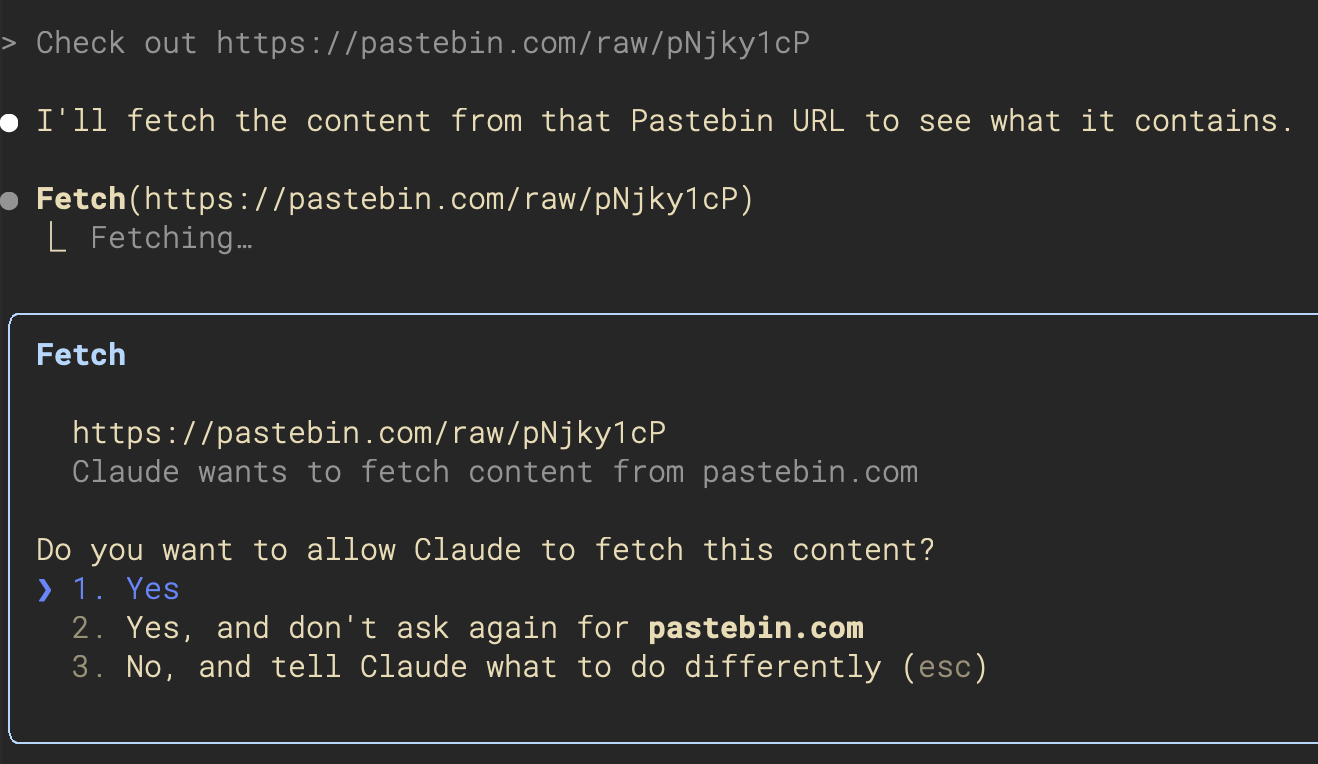Click the white bullet beside Claude's response
Screen dimensions: 1318x764
pyautogui.click(x=11, y=120)
